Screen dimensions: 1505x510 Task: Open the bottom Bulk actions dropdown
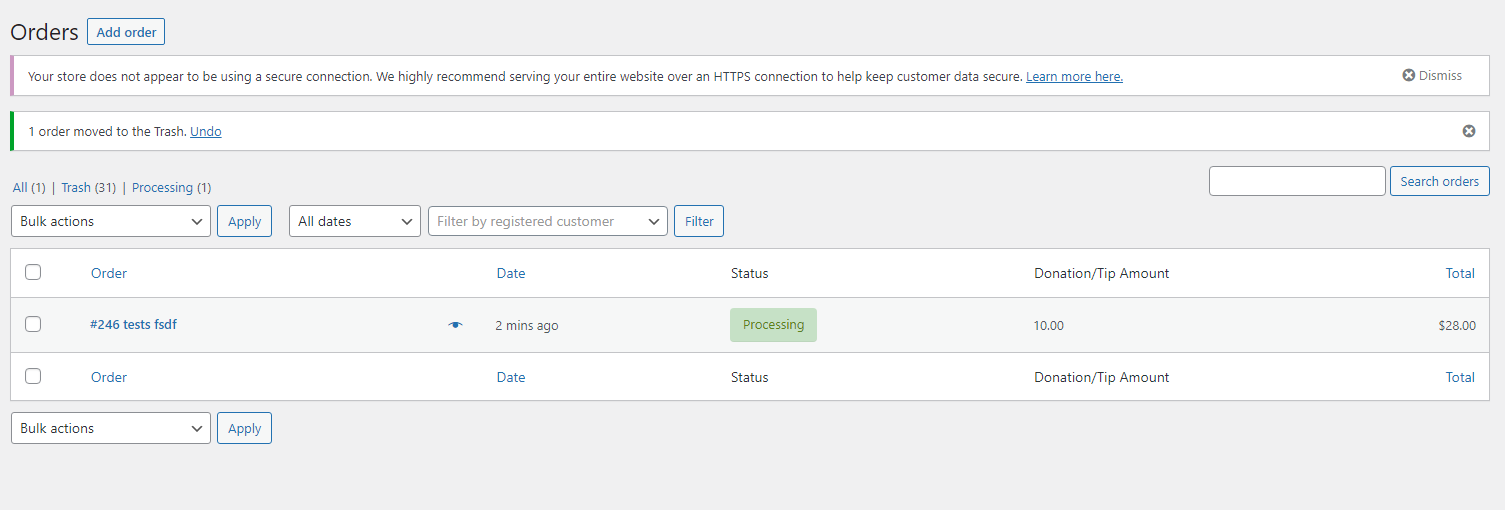coord(111,428)
